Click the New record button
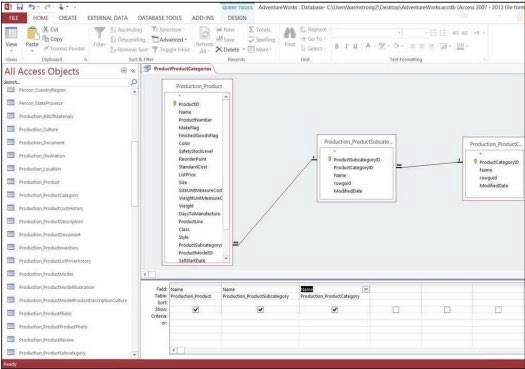The width and height of the screenshot is (525, 369). pos(225,30)
